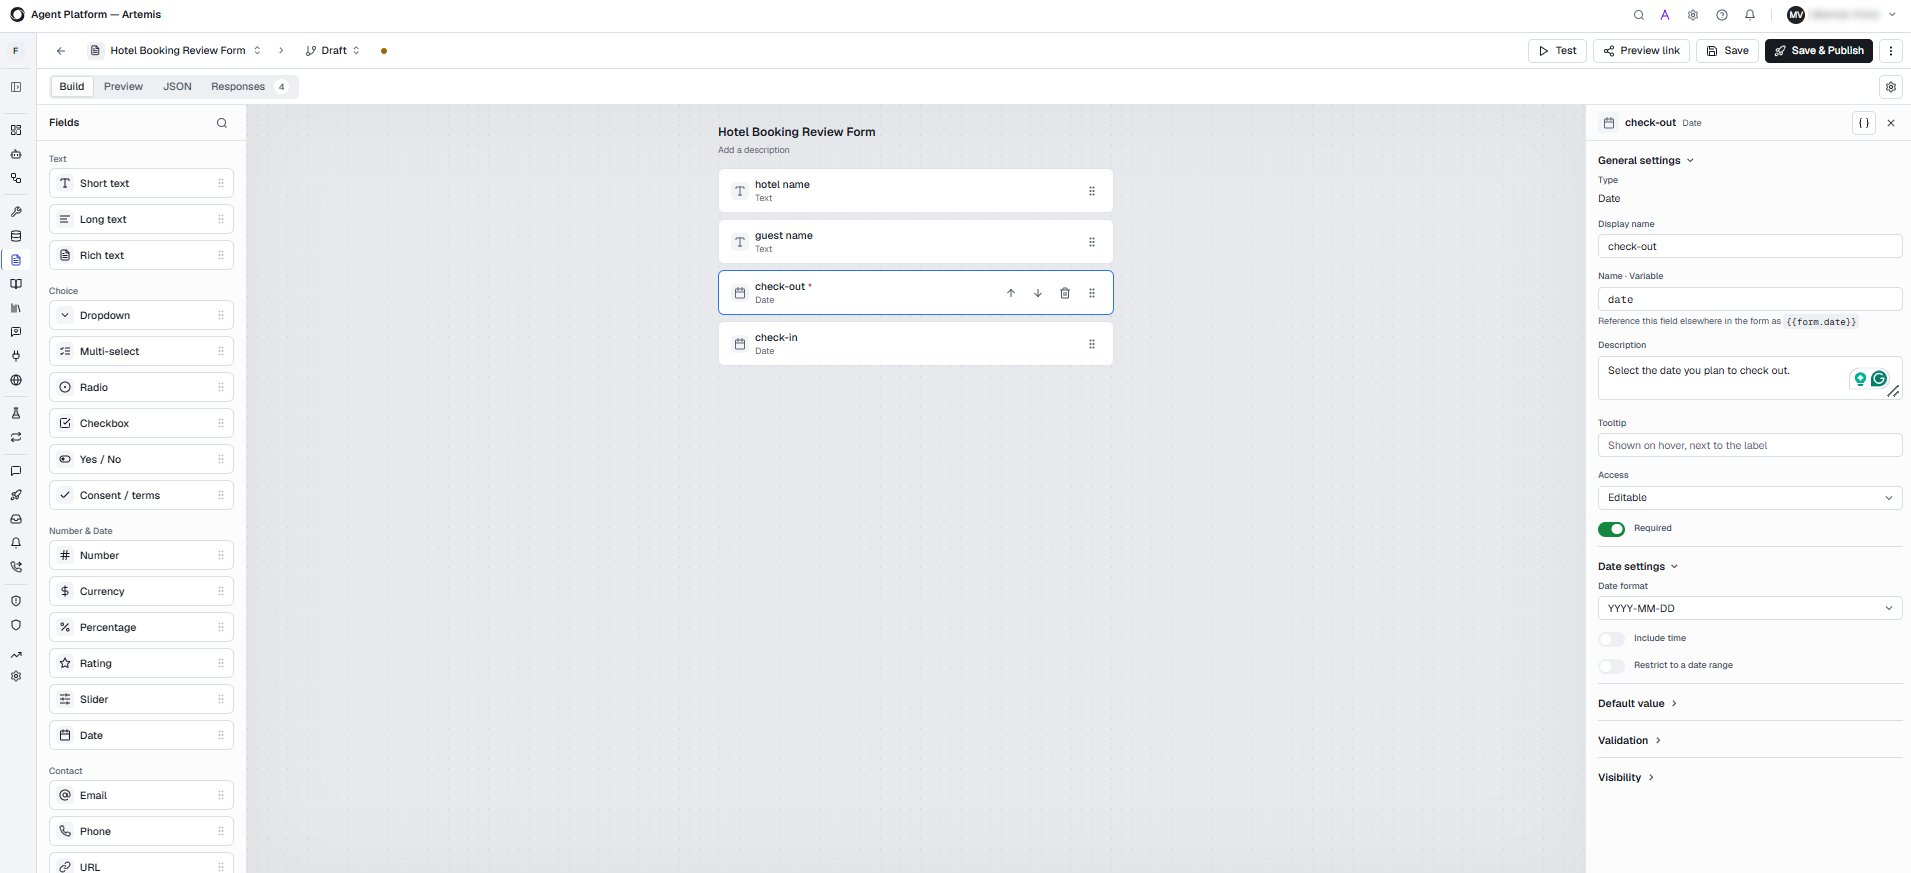Add a Slider field from the Fields list
Viewport: 1911px width, 873px height.
point(141,700)
